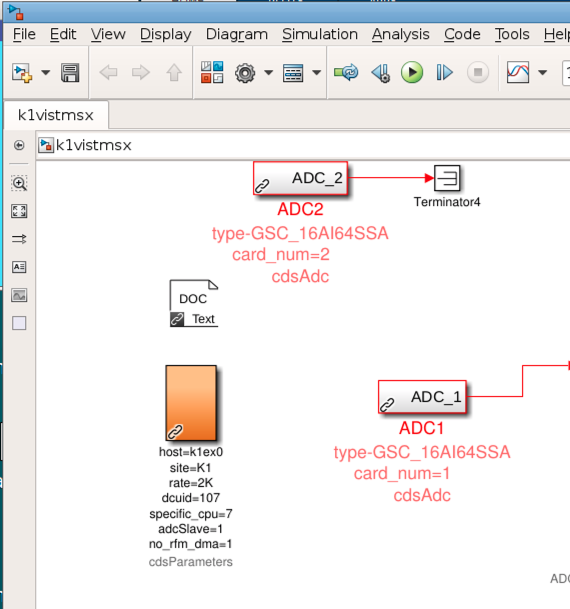This screenshot has width=570, height=609.
Task: Toggle the Hide/Show Model Browser icon
Action: 19,145
